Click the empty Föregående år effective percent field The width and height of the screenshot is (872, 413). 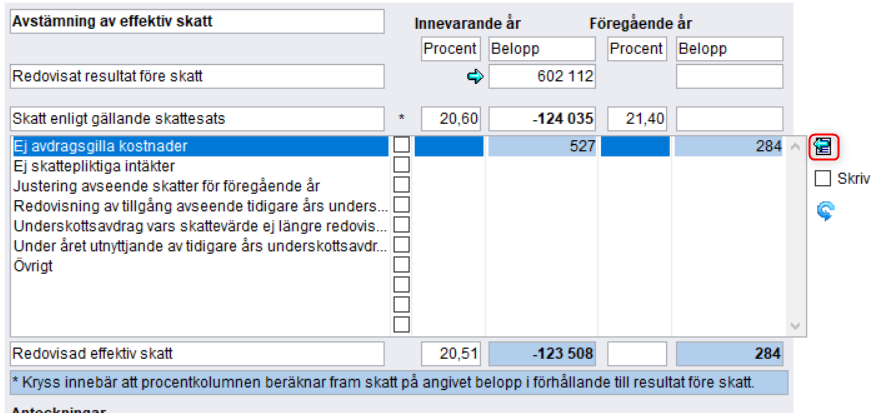637,354
